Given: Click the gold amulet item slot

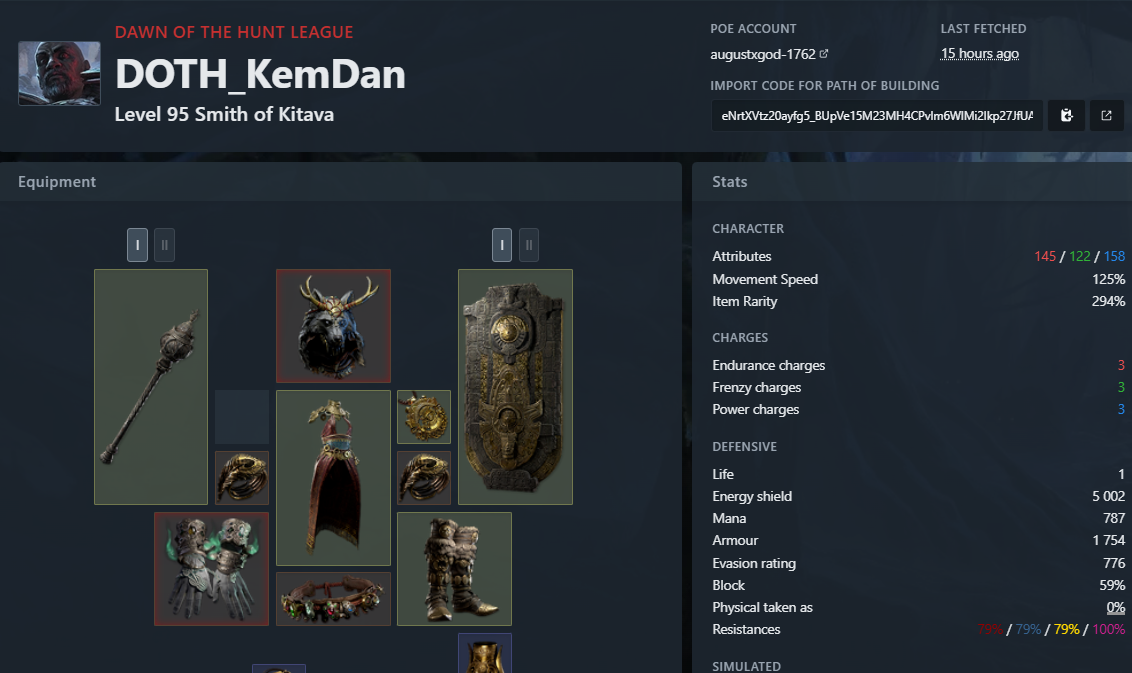Looking at the screenshot, I should pyautogui.click(x=424, y=417).
